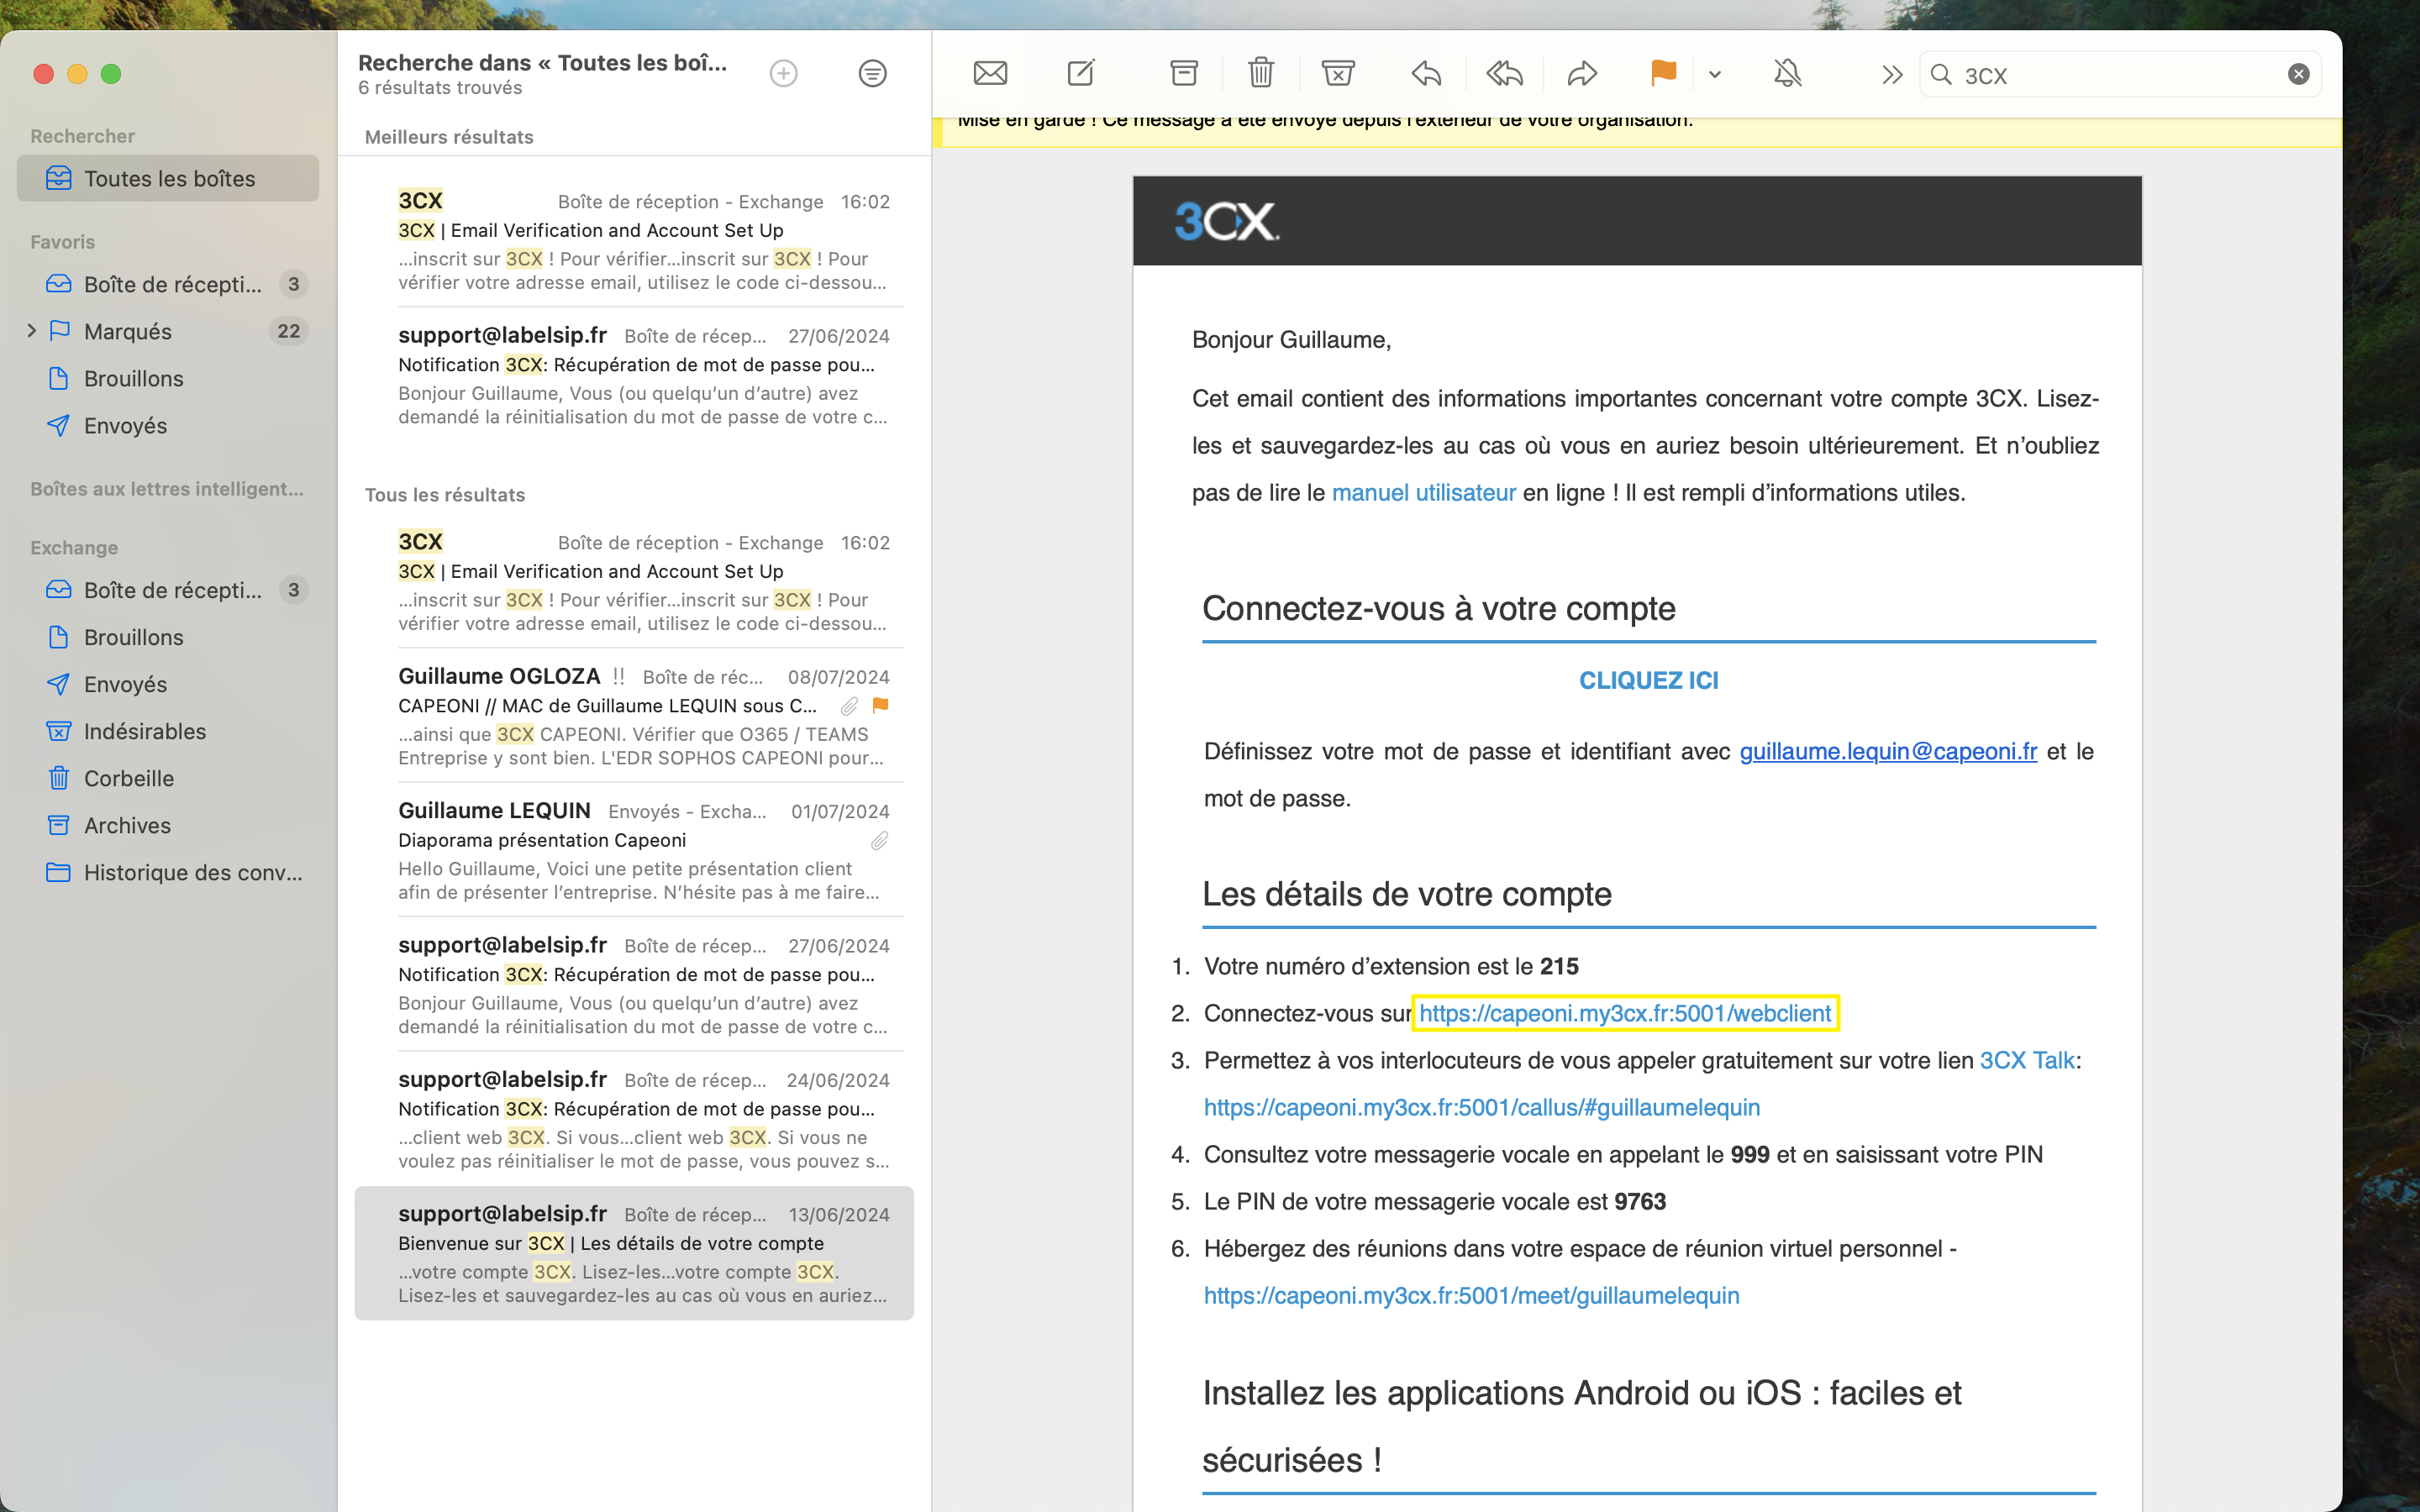The height and width of the screenshot is (1512, 2420).
Task: Open Exchange Boîte de réception
Action: 168,590
